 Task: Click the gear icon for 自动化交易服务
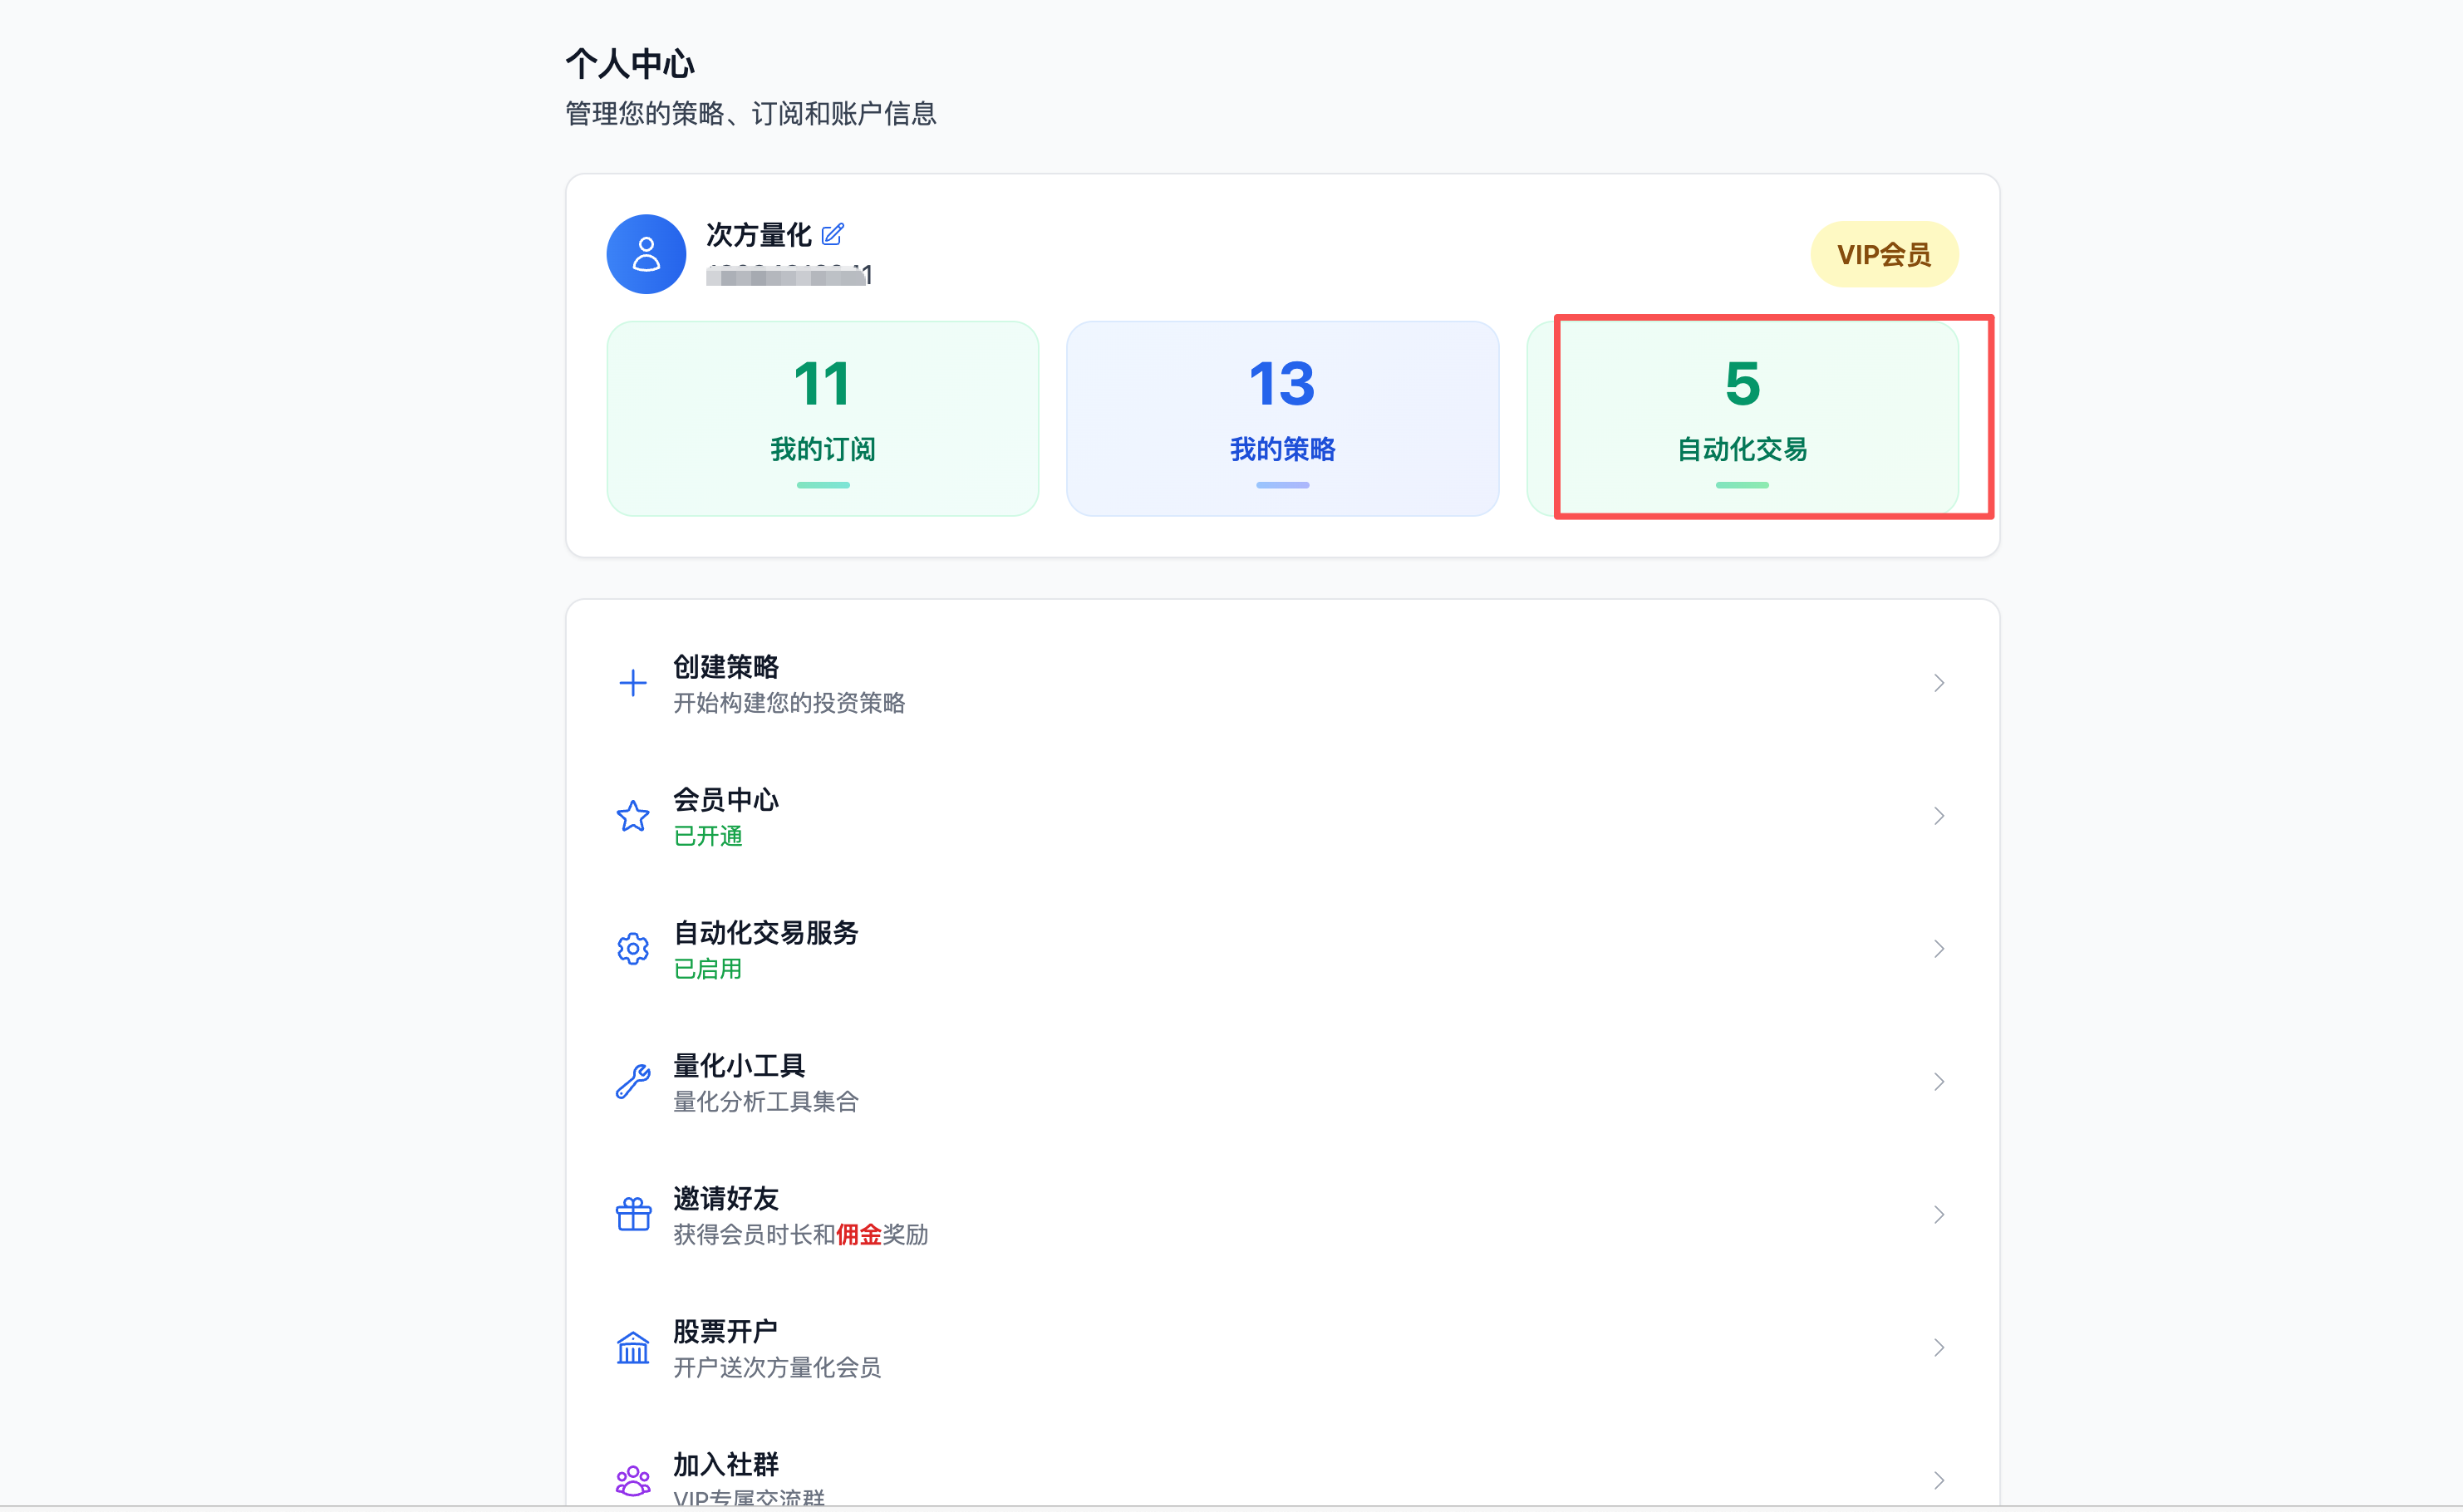633,948
